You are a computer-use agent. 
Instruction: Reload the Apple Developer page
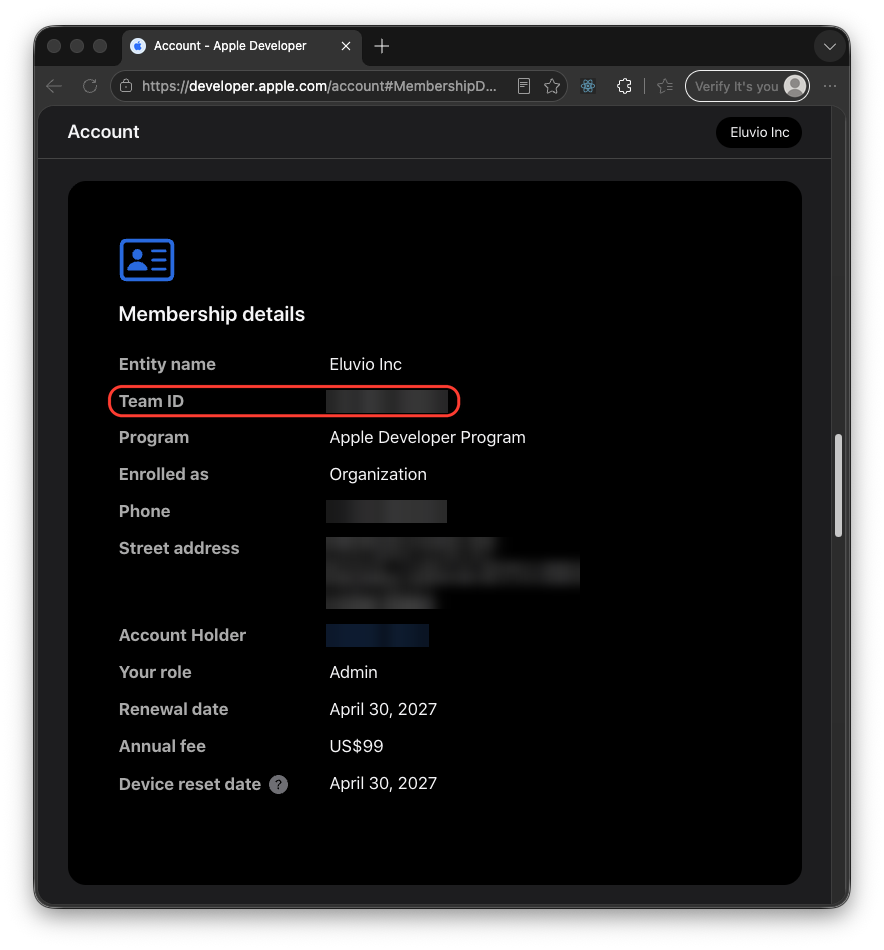(90, 86)
